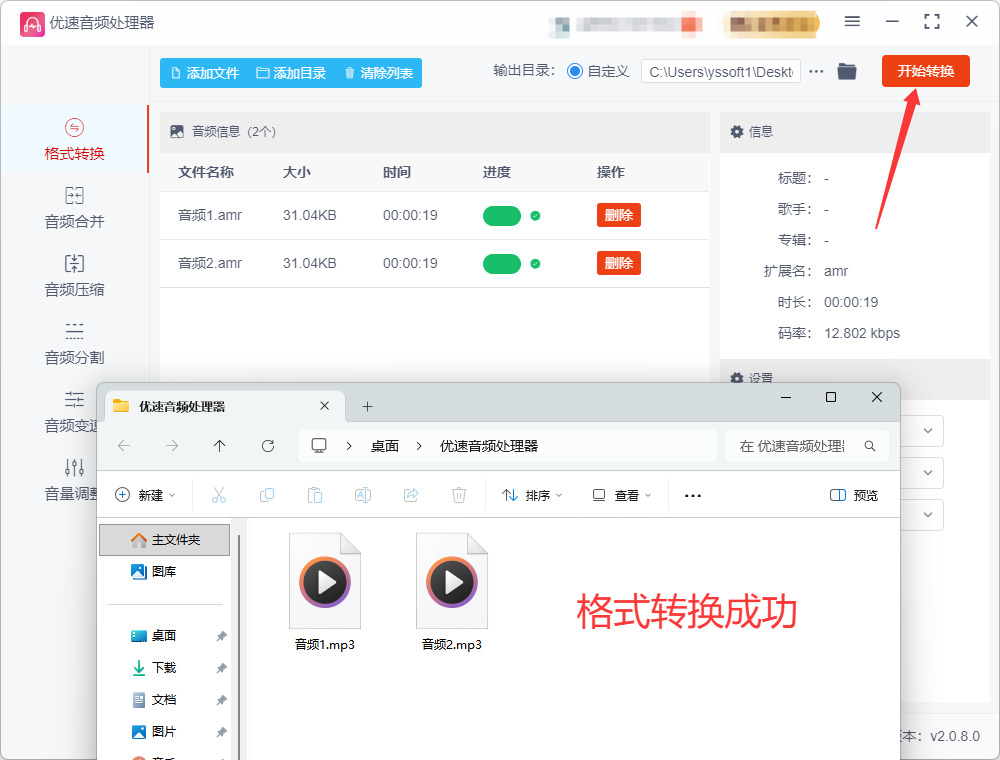Expand the second settings dropdown arrow
Screen dimensions: 1000x760
[x=928, y=472]
